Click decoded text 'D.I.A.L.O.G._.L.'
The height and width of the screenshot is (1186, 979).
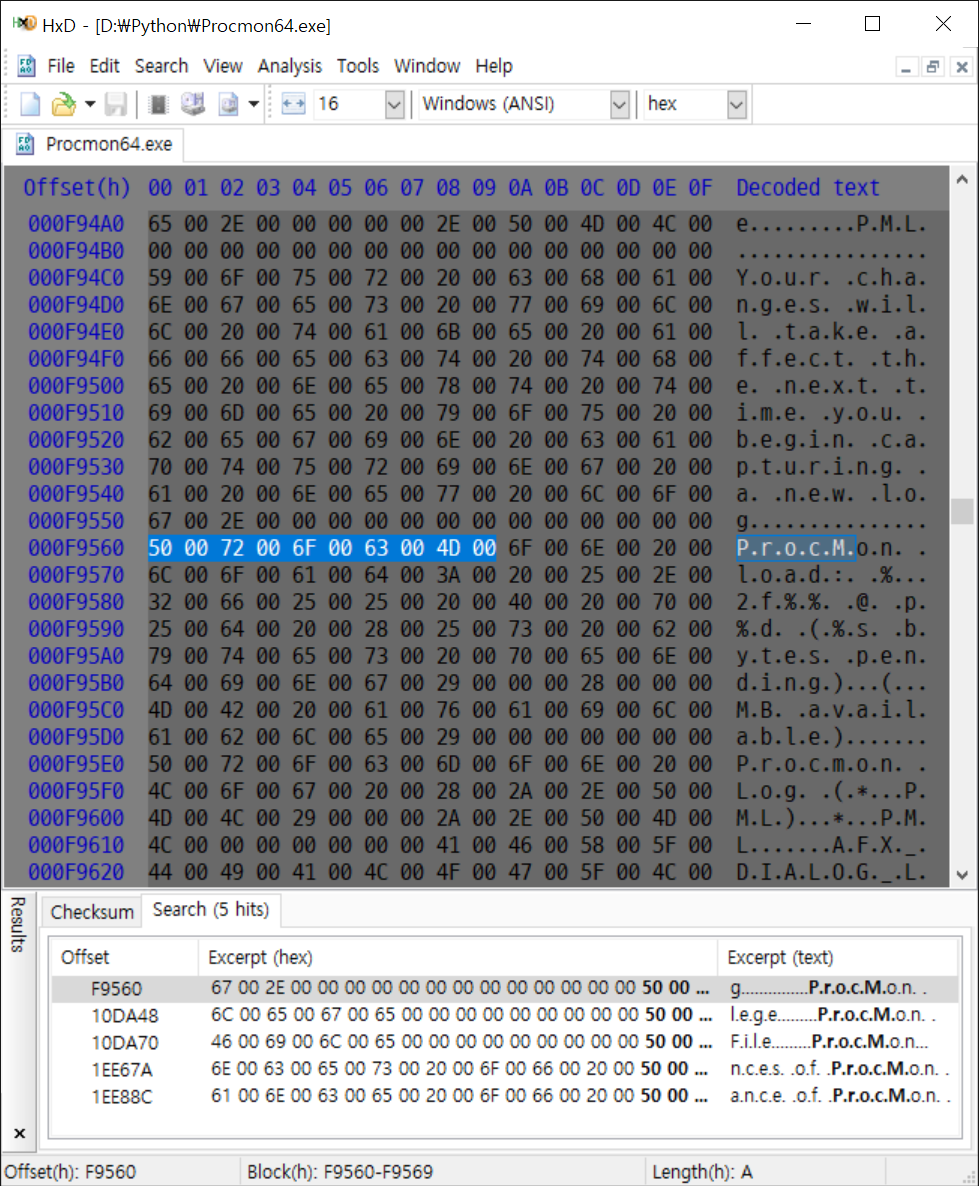(x=831, y=872)
